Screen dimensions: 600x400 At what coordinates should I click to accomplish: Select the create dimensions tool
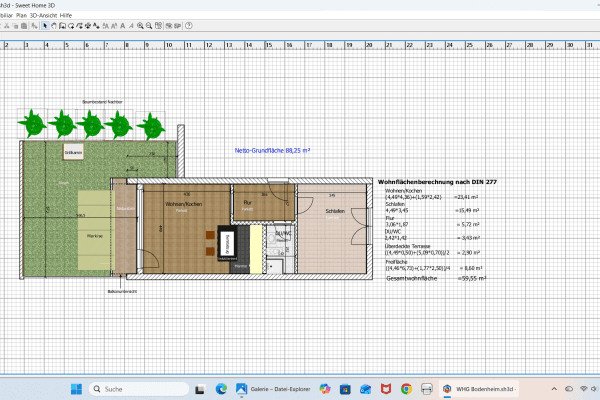88,26
